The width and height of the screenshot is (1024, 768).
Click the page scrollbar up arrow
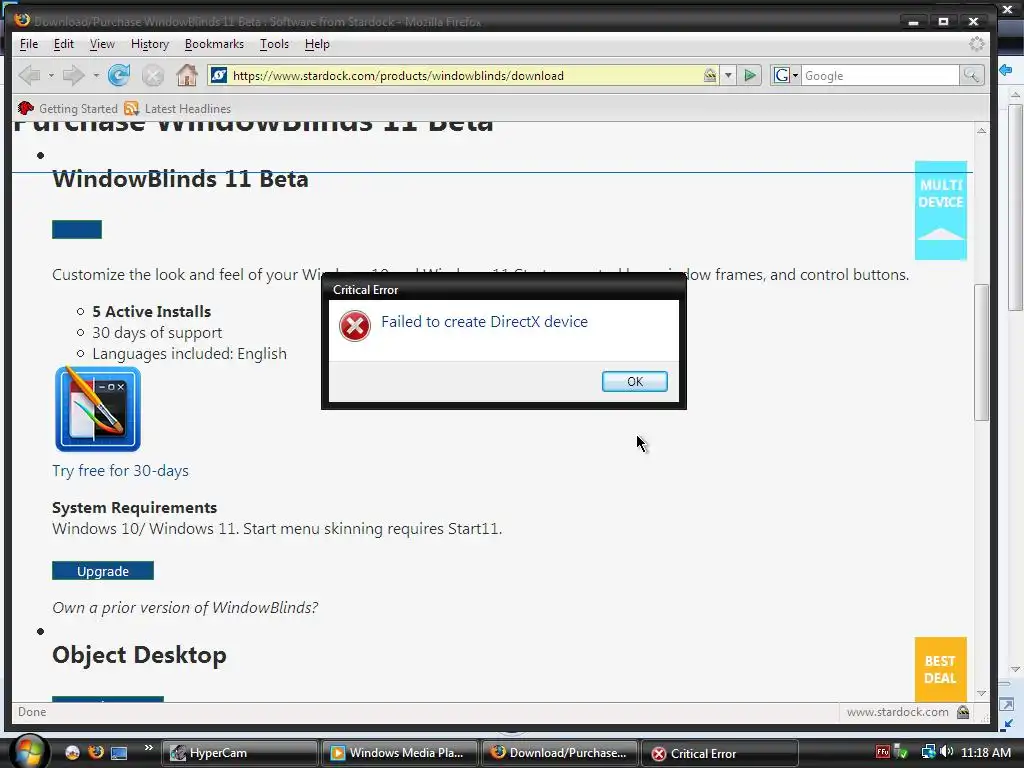pyautogui.click(x=982, y=131)
